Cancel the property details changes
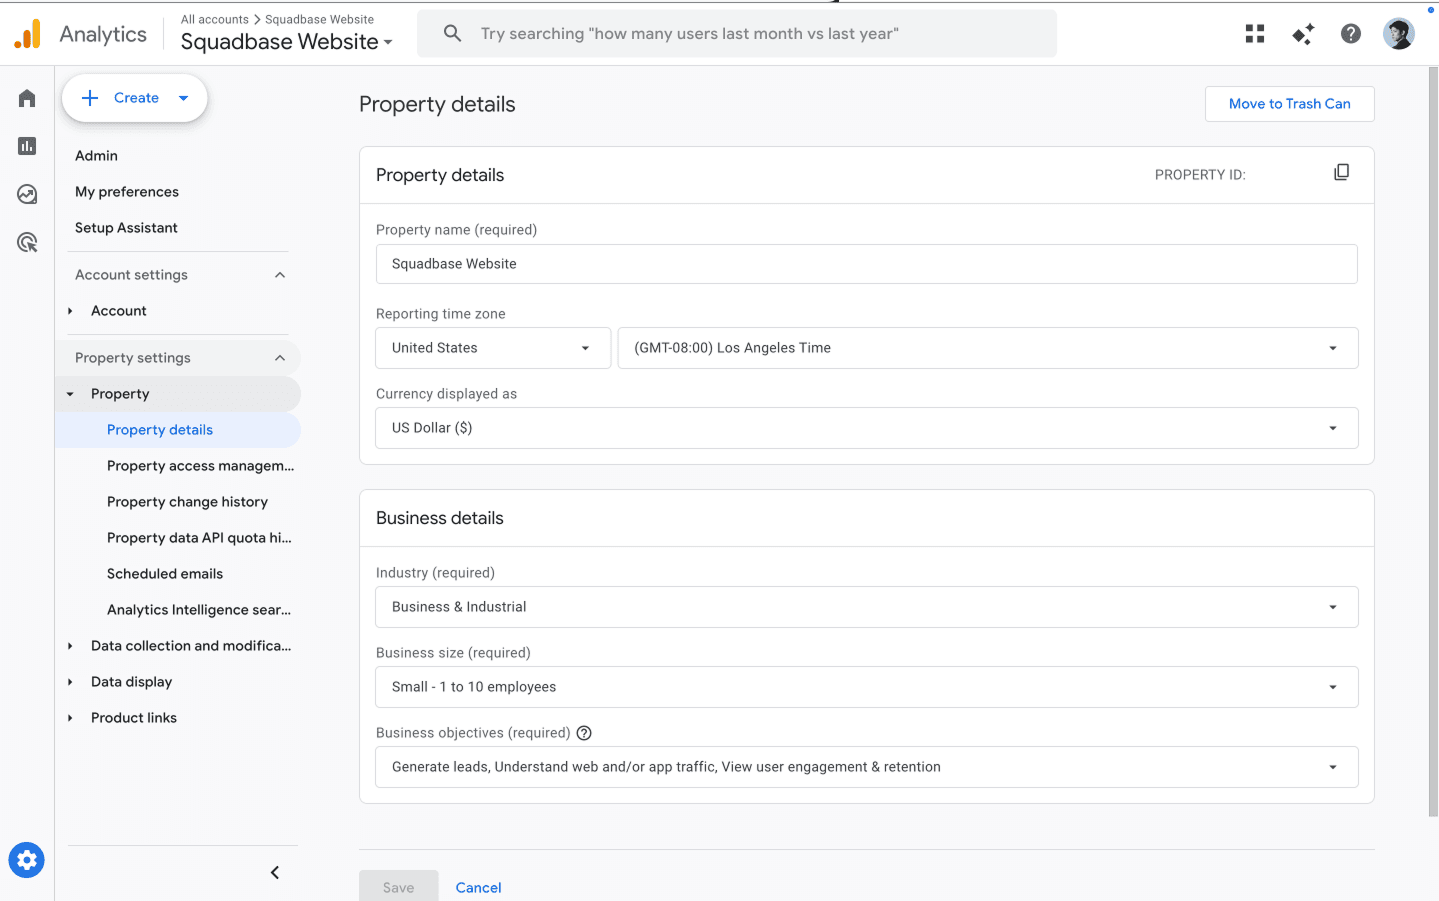1439x901 pixels. point(478,887)
